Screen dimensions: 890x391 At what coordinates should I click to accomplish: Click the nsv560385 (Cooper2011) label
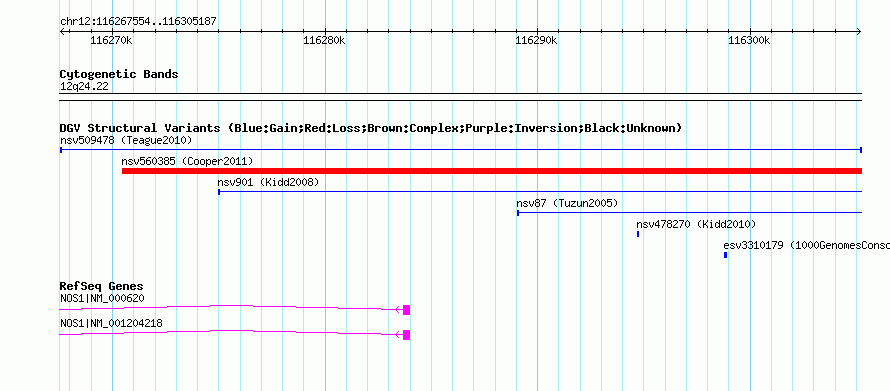point(187,161)
